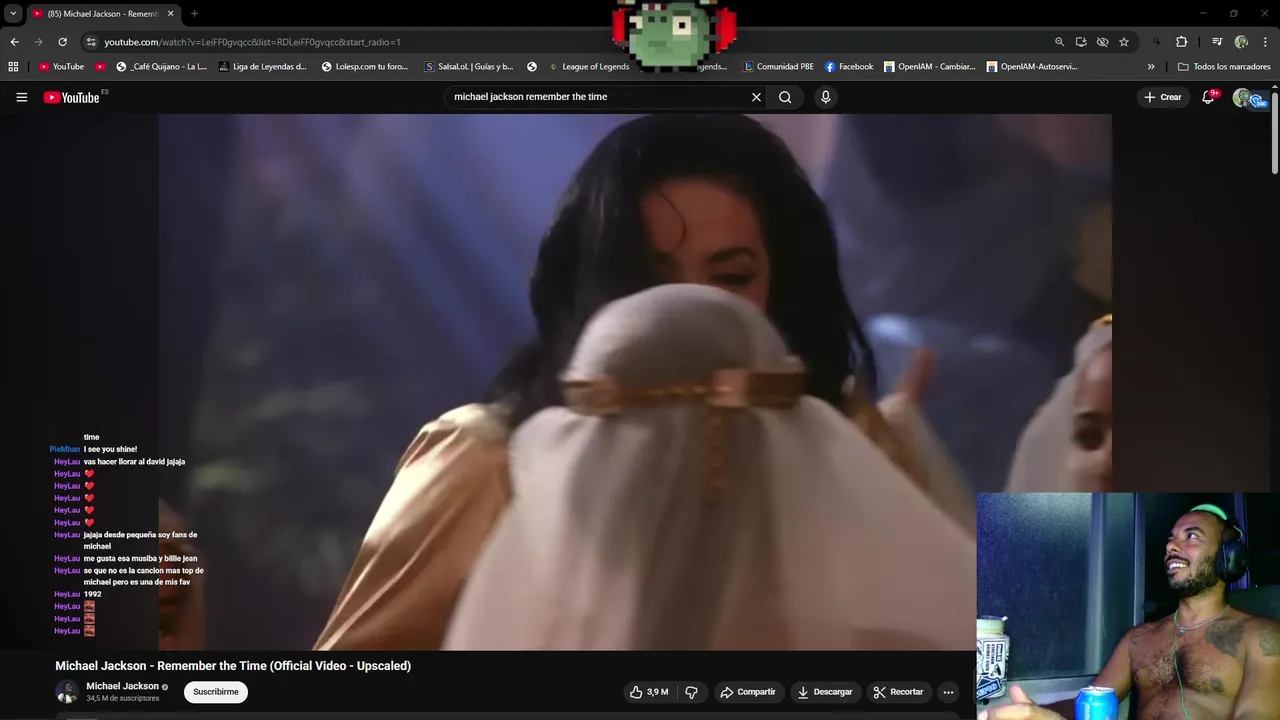Click the video player area

tap(635, 382)
